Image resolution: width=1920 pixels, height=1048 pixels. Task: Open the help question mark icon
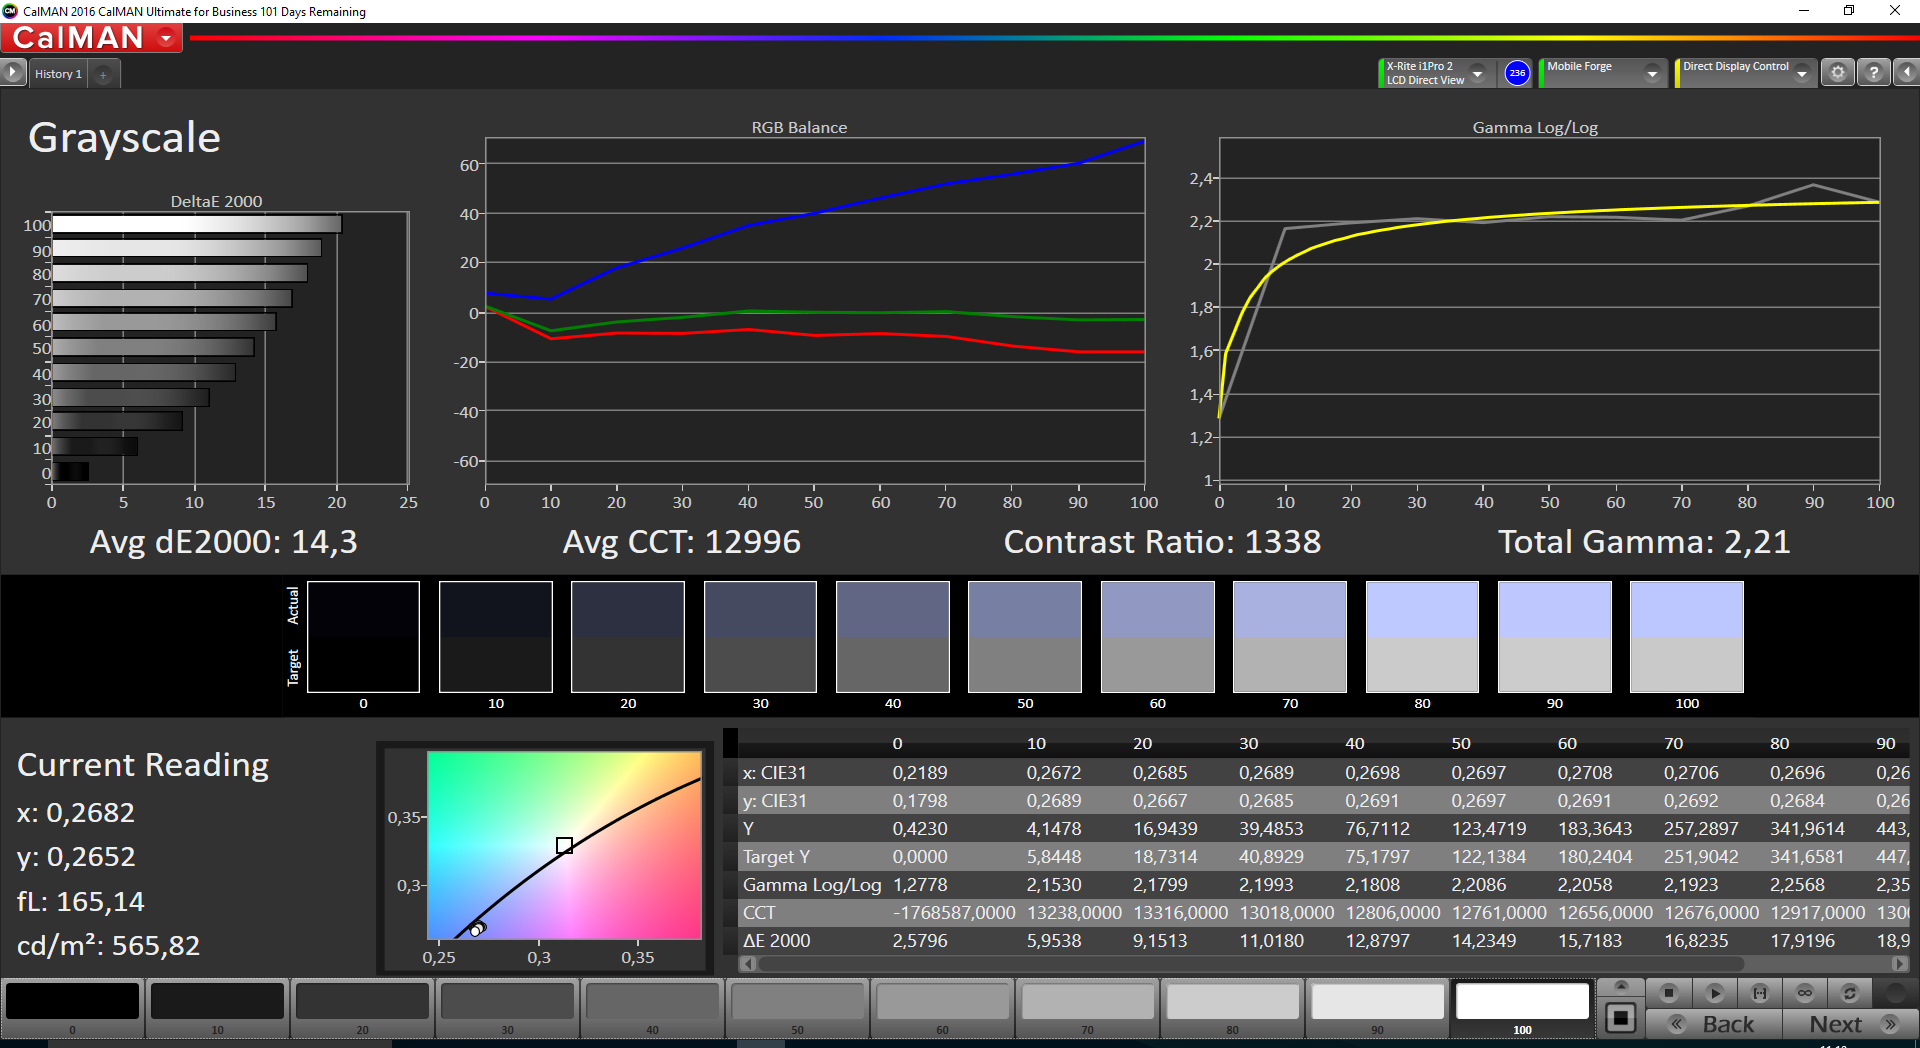tap(1873, 73)
